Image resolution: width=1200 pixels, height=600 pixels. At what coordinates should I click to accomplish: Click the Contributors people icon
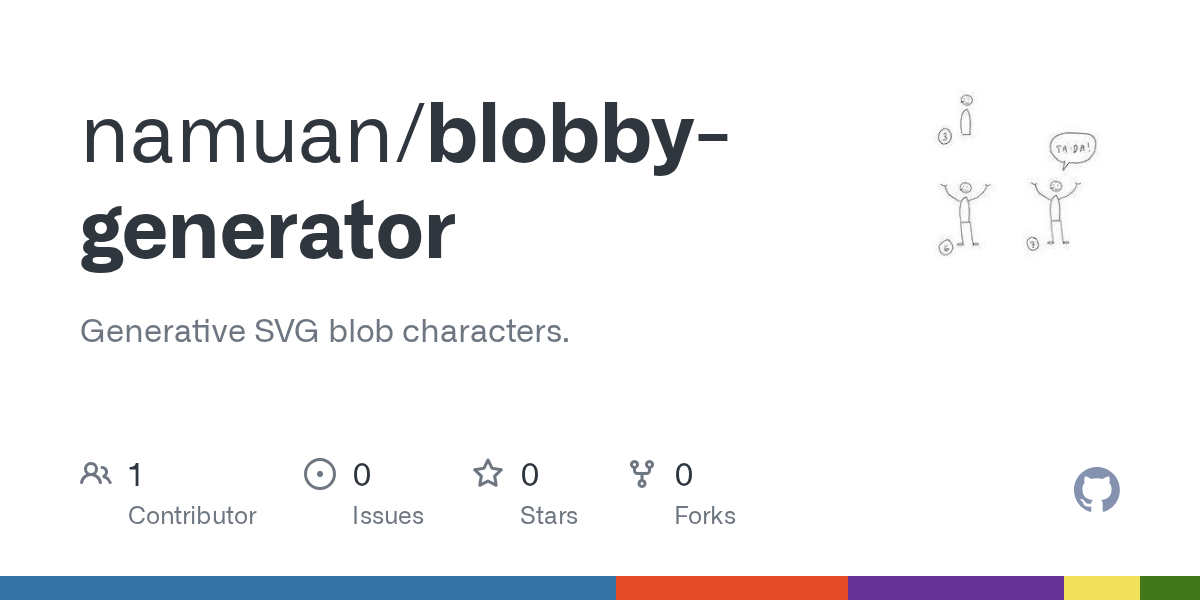click(x=96, y=474)
